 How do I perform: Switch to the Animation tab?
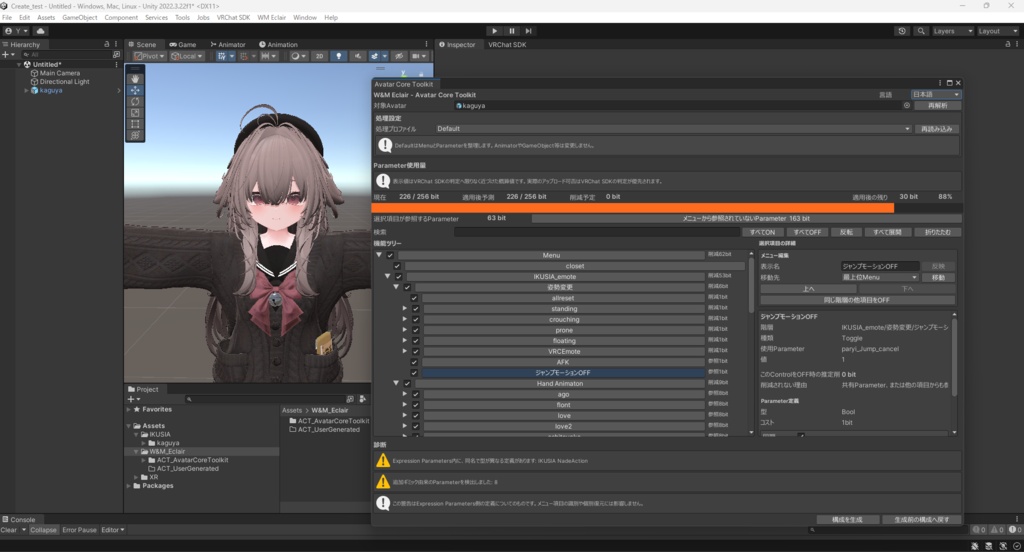coord(278,44)
